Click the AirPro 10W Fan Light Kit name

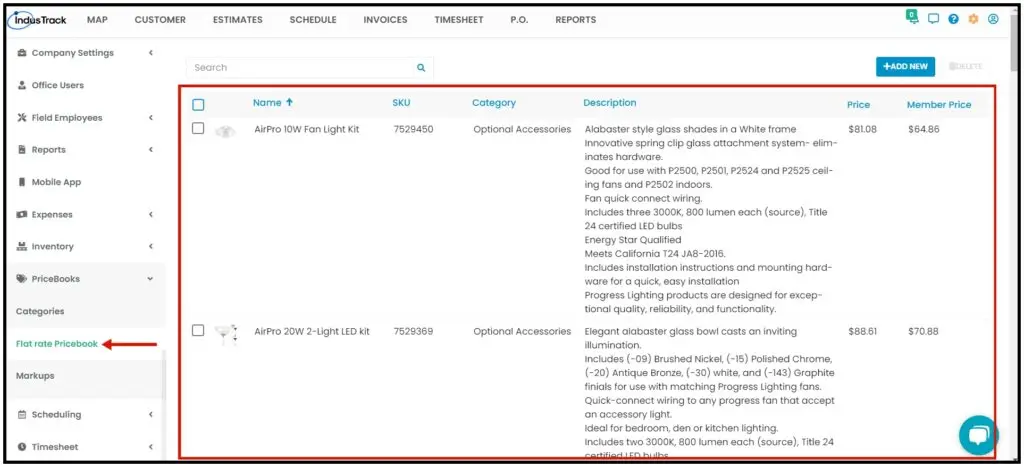click(x=307, y=129)
